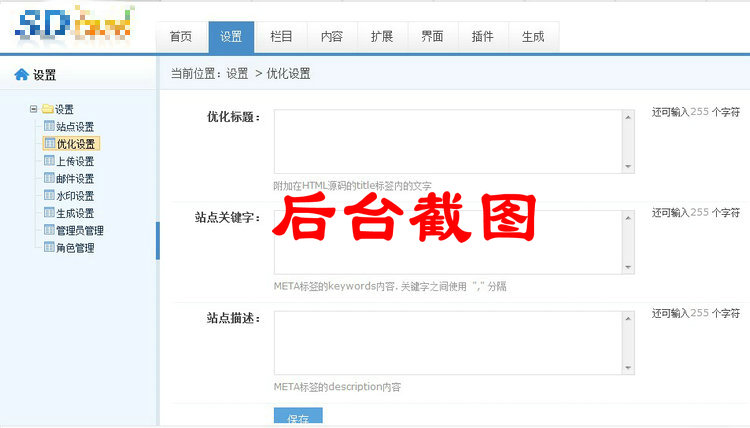Click the home icon beside 设置 header
Image resolution: width=750 pixels, height=428 pixels.
tap(21, 75)
